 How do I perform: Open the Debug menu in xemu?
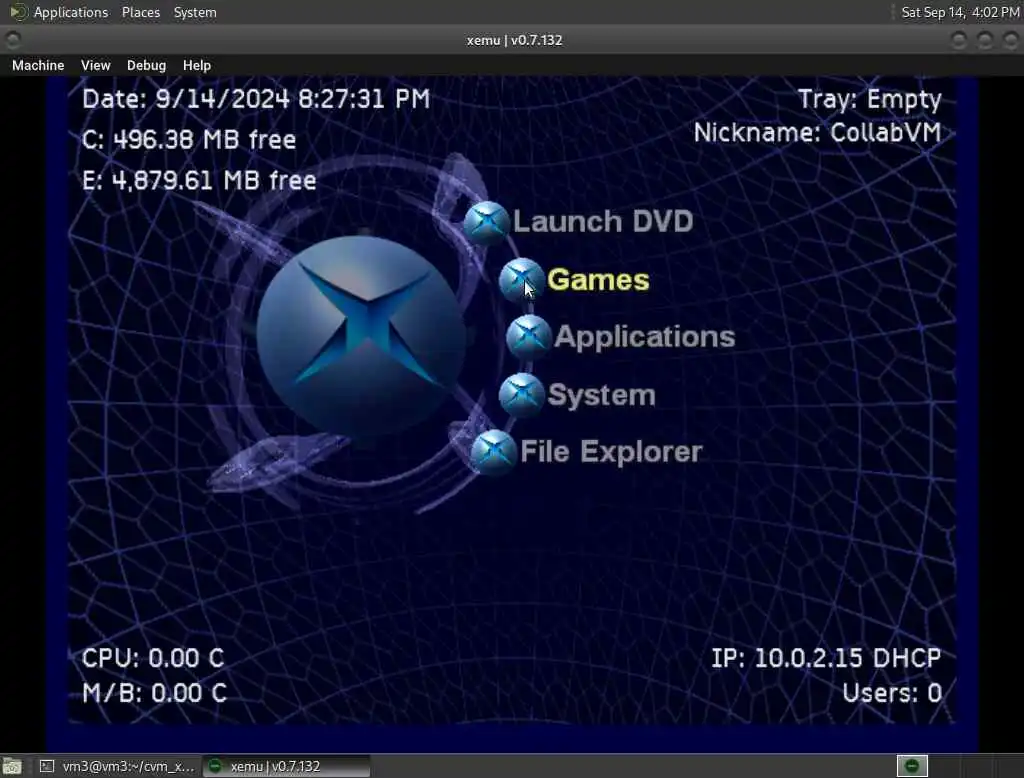point(146,65)
